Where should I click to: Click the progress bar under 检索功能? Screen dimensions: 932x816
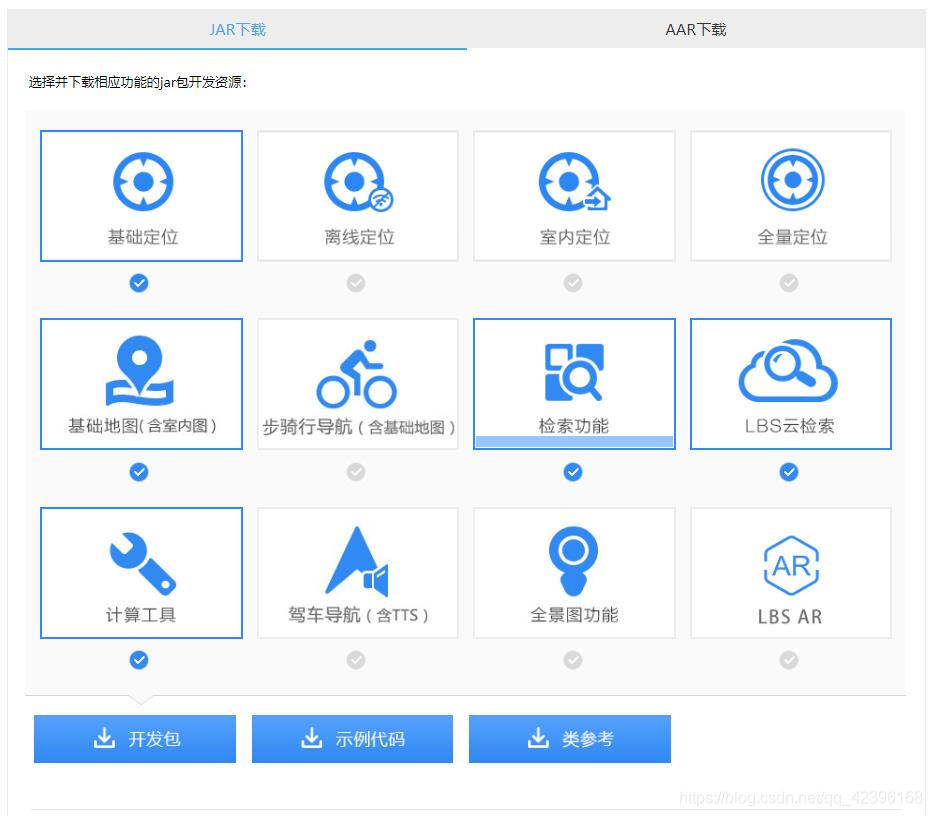[573, 440]
